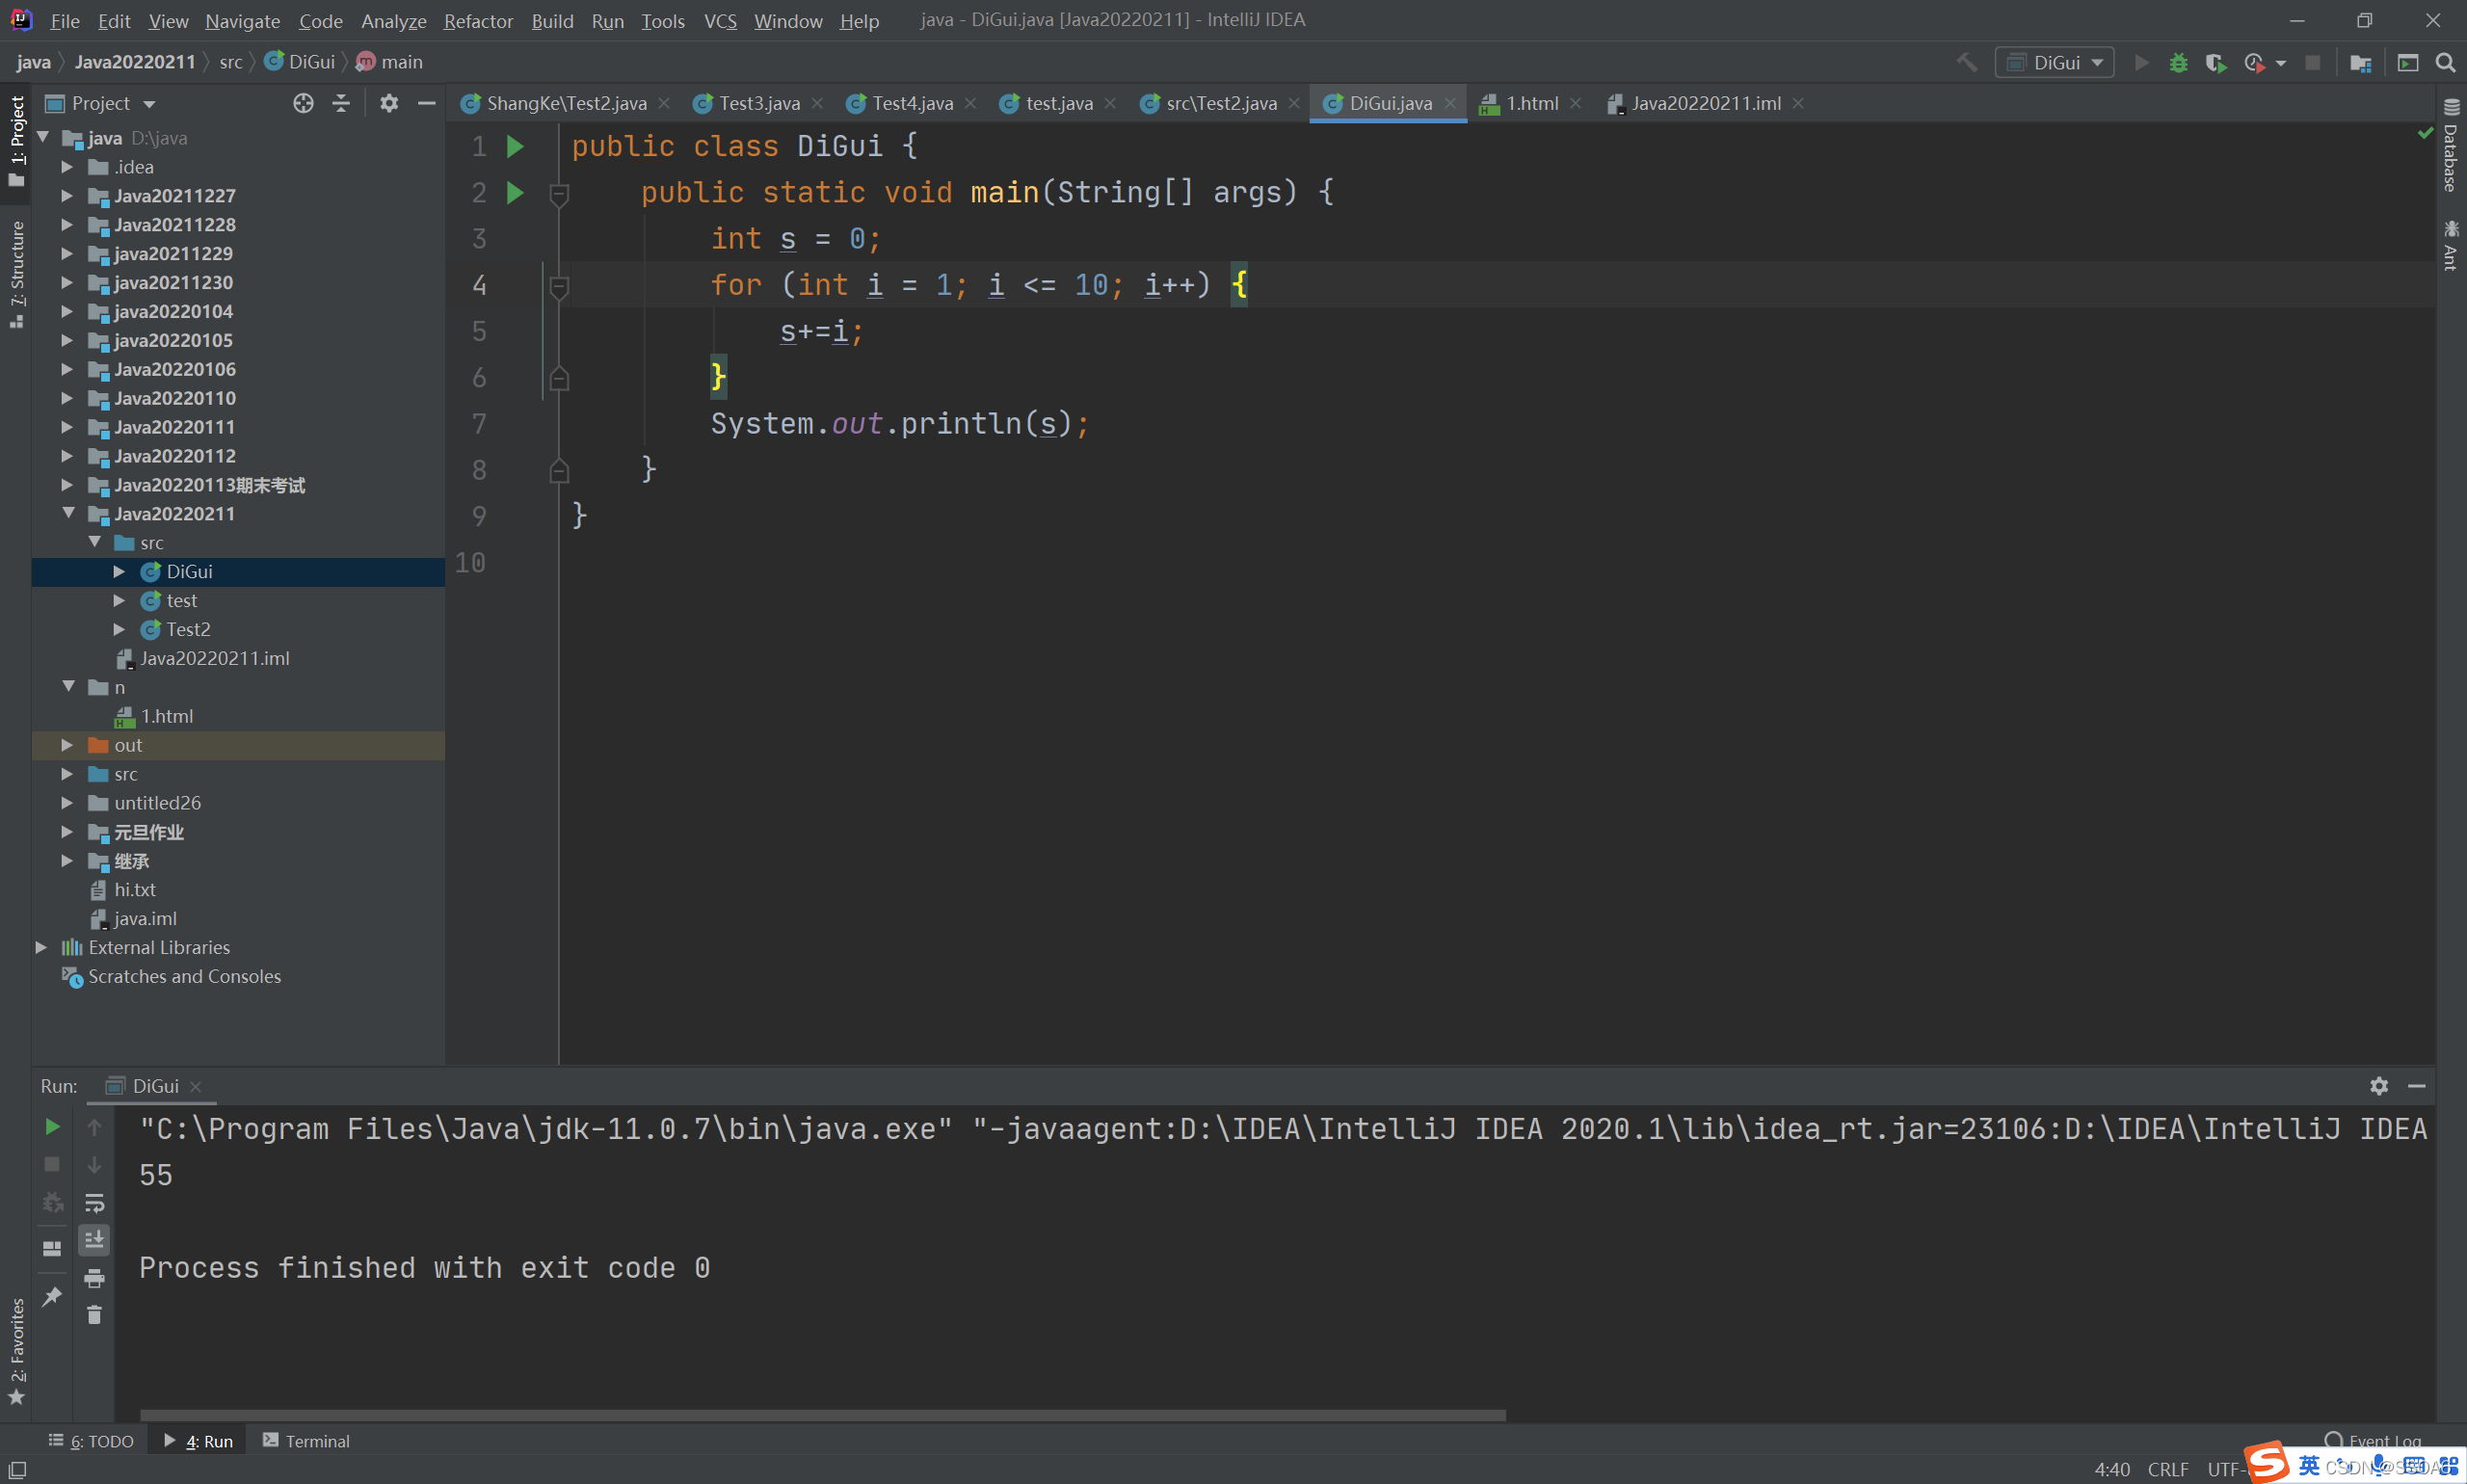2467x1484 pixels.
Task: Toggle scroll to end in console
Action: point(94,1240)
